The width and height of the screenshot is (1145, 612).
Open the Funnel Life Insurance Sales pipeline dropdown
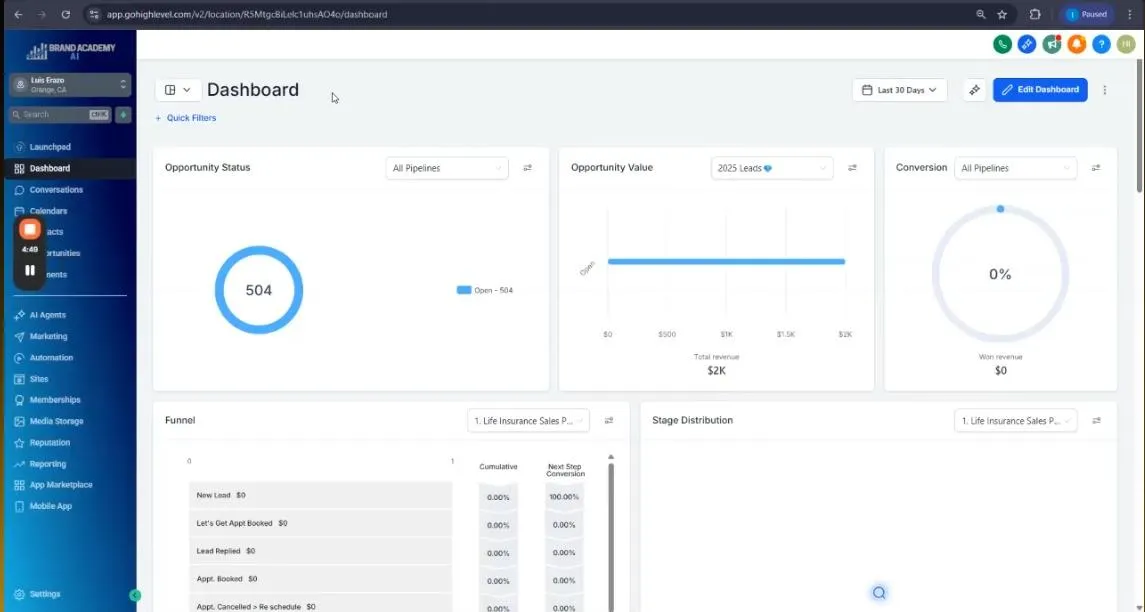point(528,421)
